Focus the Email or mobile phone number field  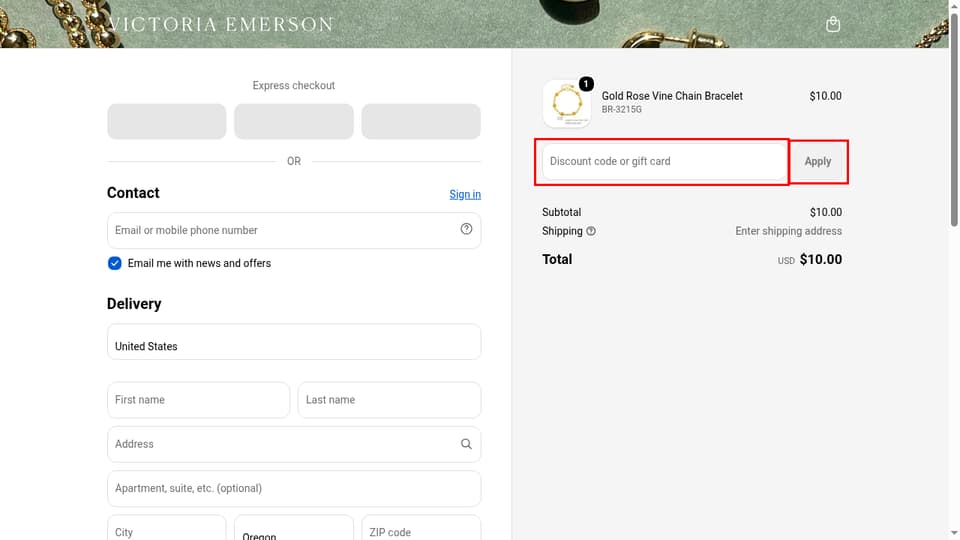294,230
